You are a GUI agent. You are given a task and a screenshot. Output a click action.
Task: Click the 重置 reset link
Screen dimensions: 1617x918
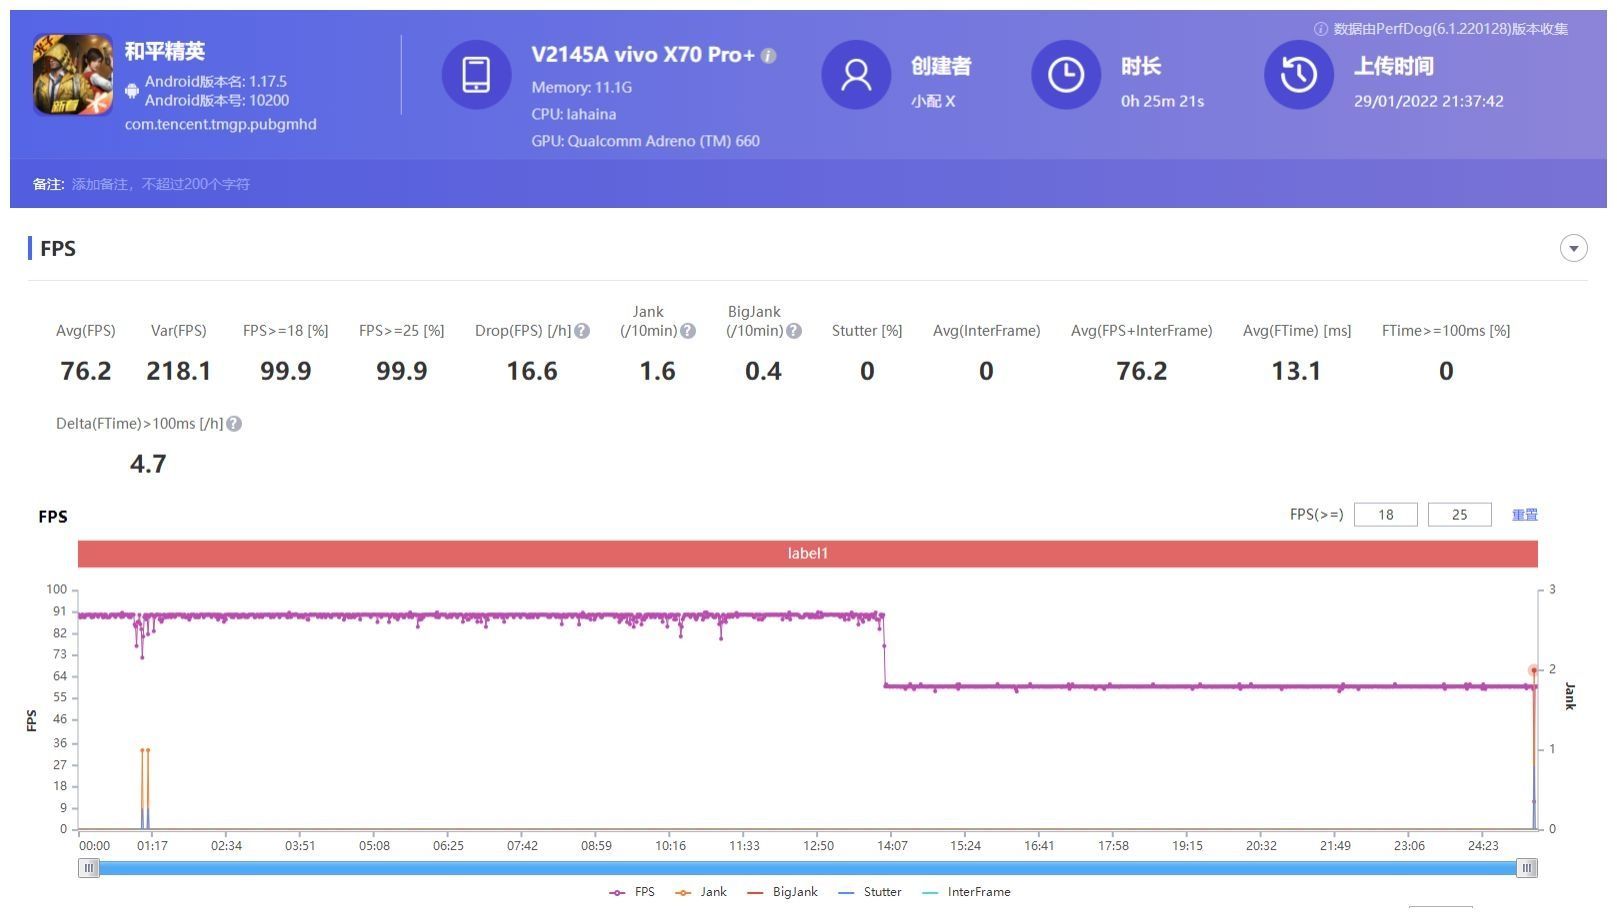point(1524,515)
